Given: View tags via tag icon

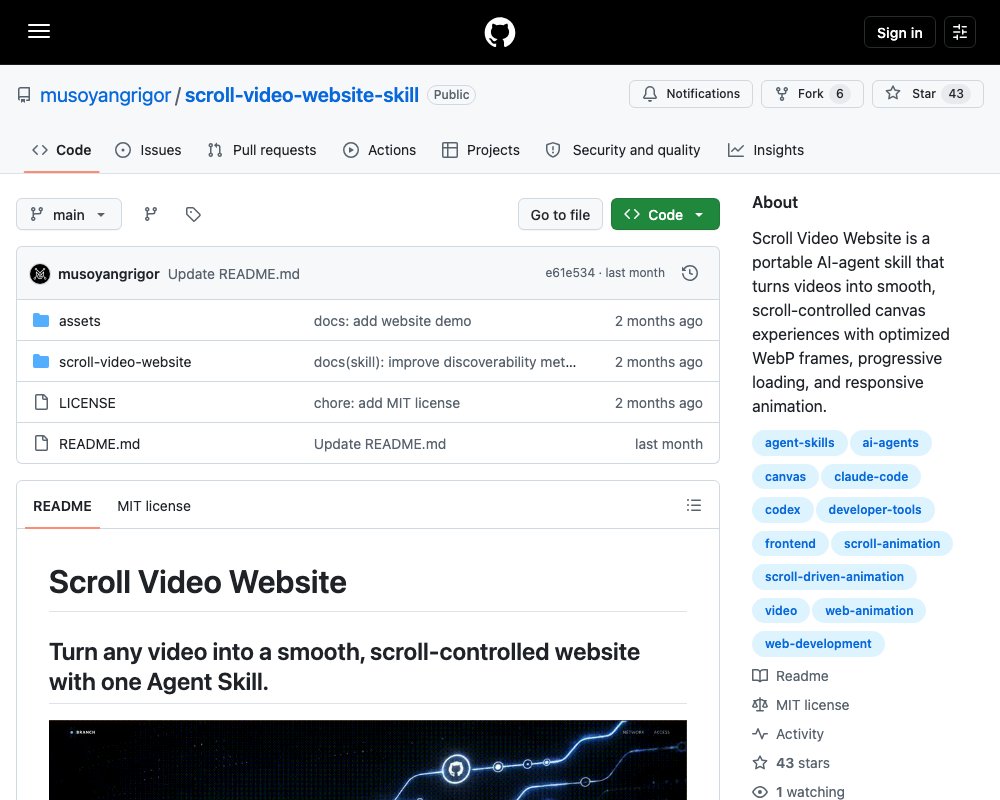Looking at the screenshot, I should [x=193, y=214].
